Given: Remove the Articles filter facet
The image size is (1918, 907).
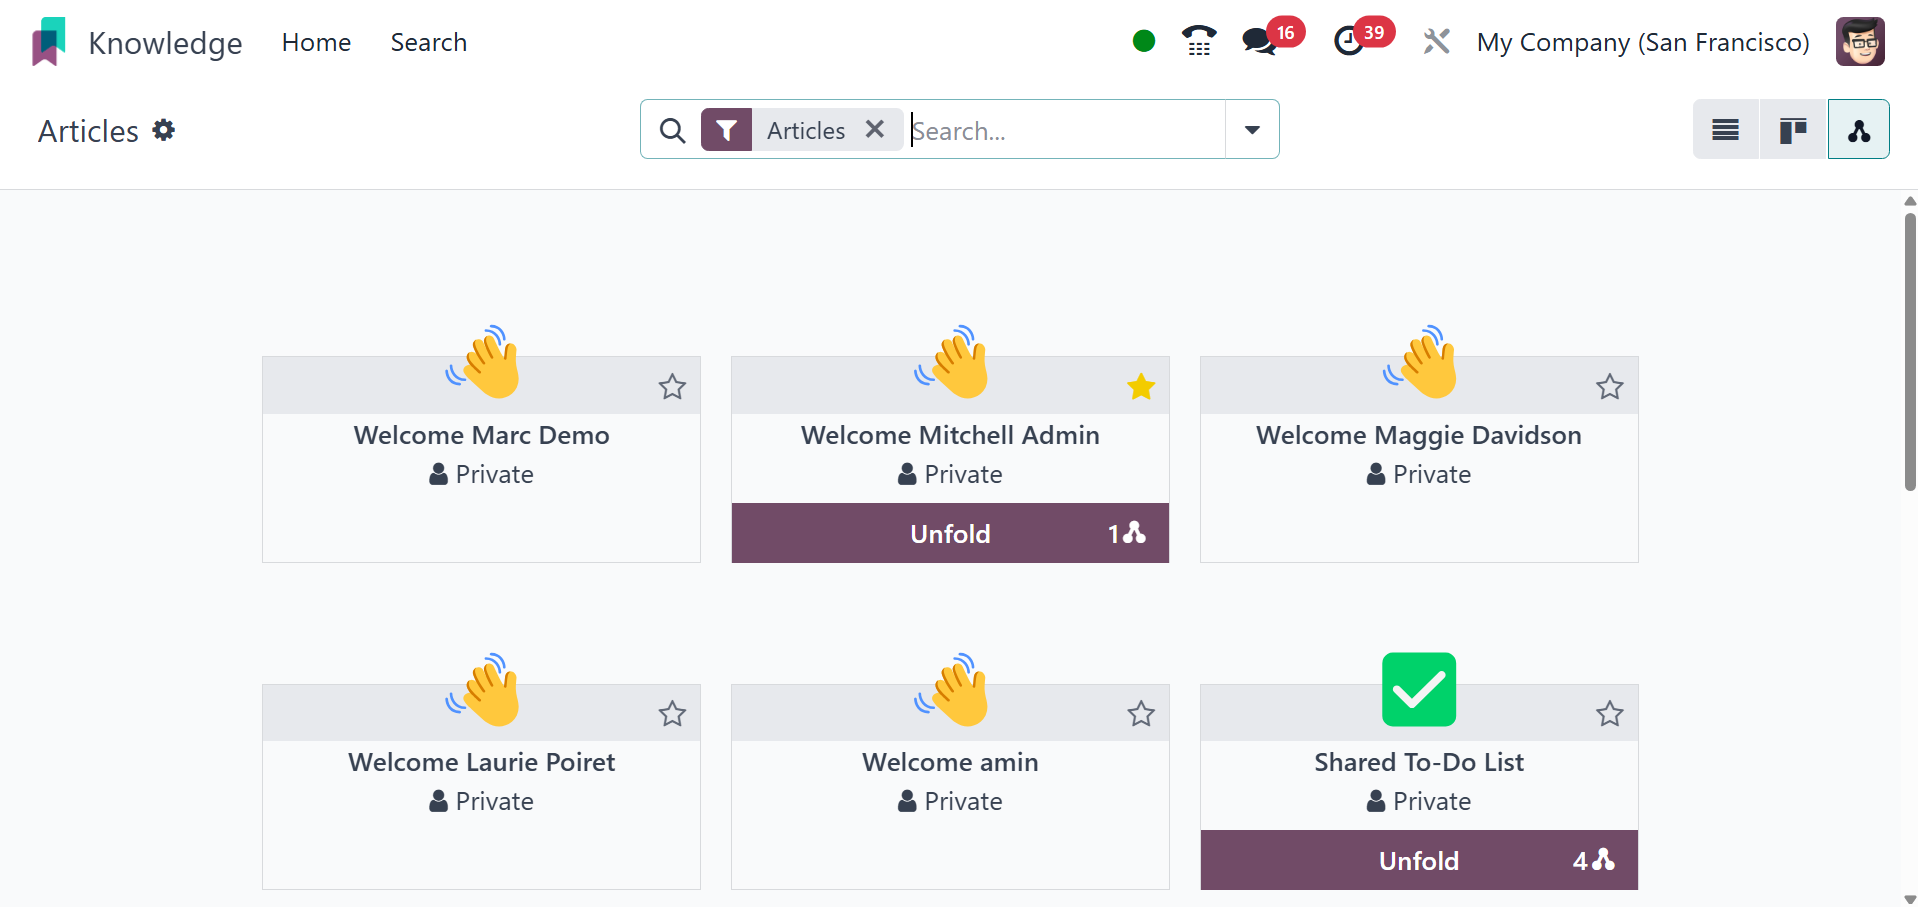Looking at the screenshot, I should point(875,130).
